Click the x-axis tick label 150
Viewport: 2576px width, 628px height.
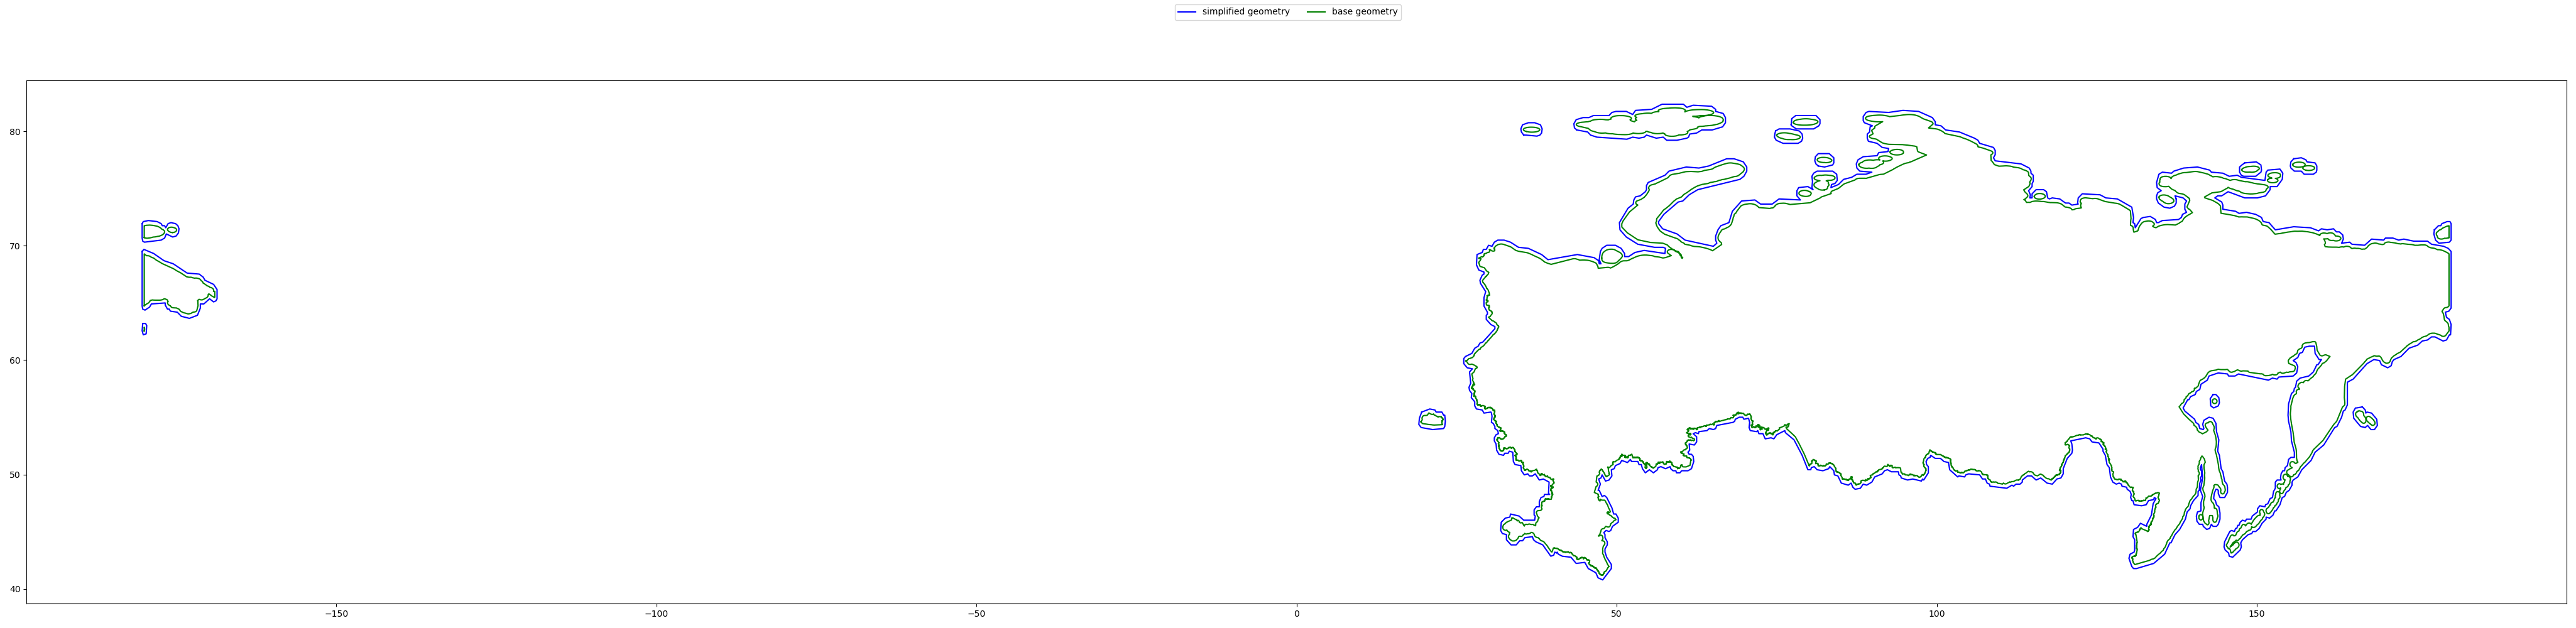(x=2257, y=614)
